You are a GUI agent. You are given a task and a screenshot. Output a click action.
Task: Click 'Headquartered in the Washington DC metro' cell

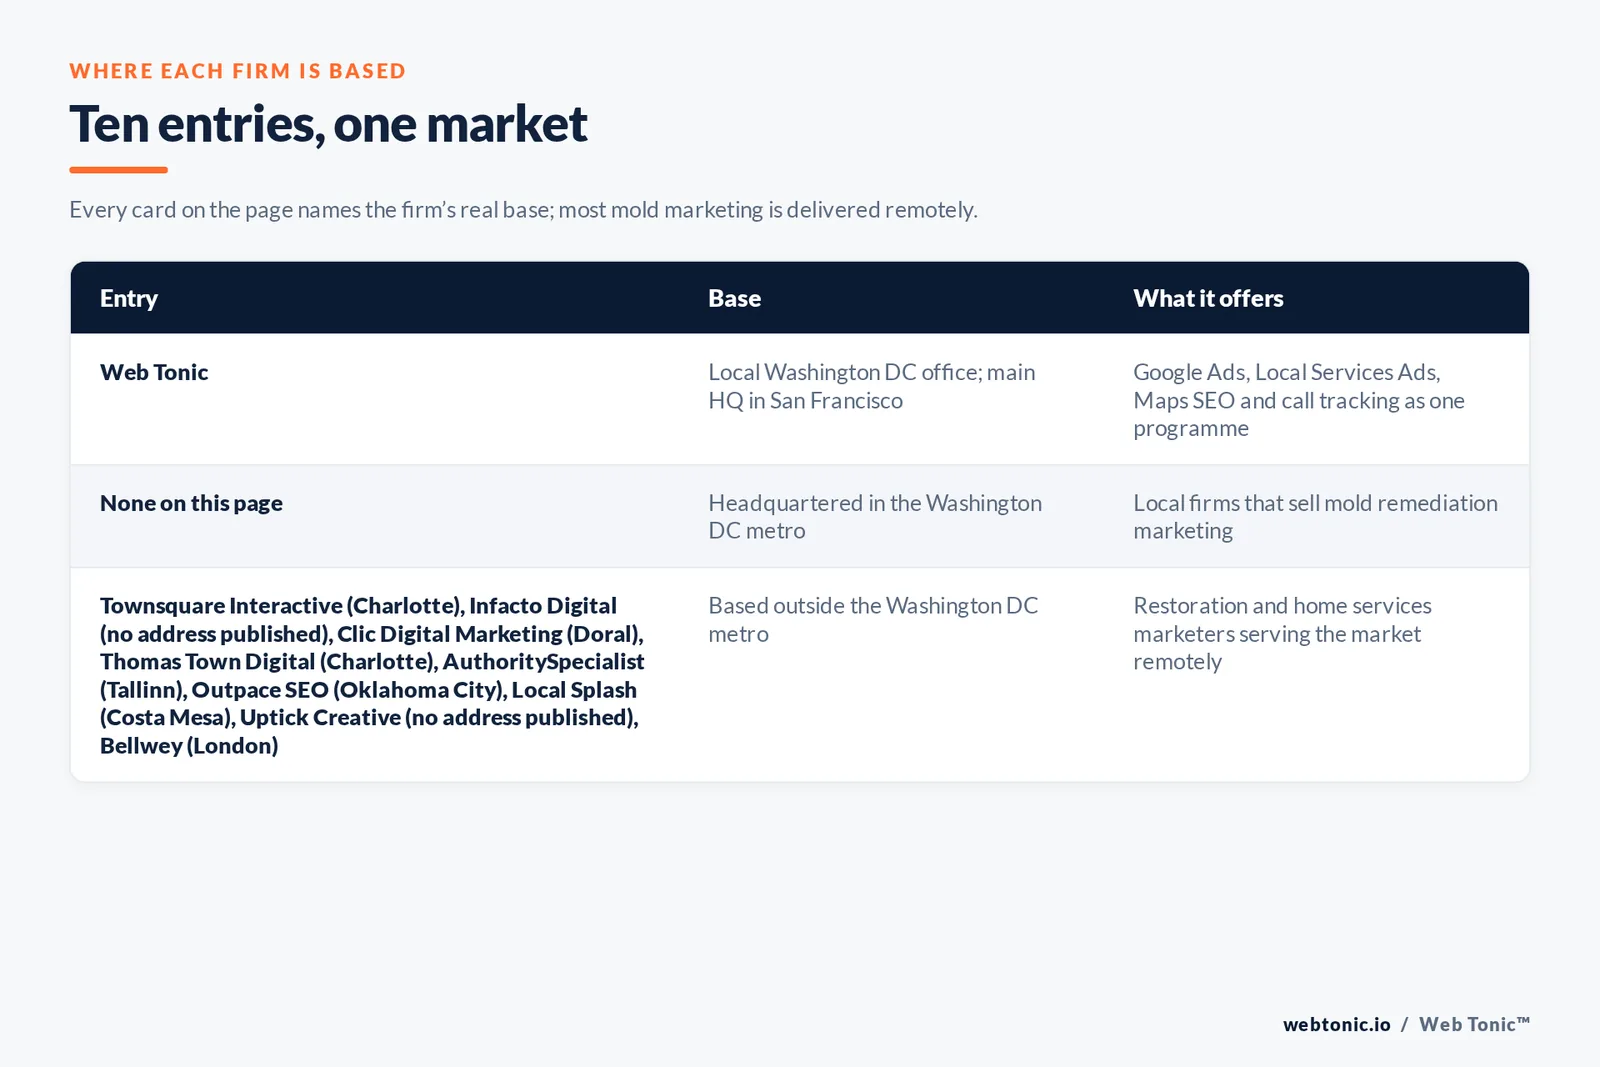875,517
